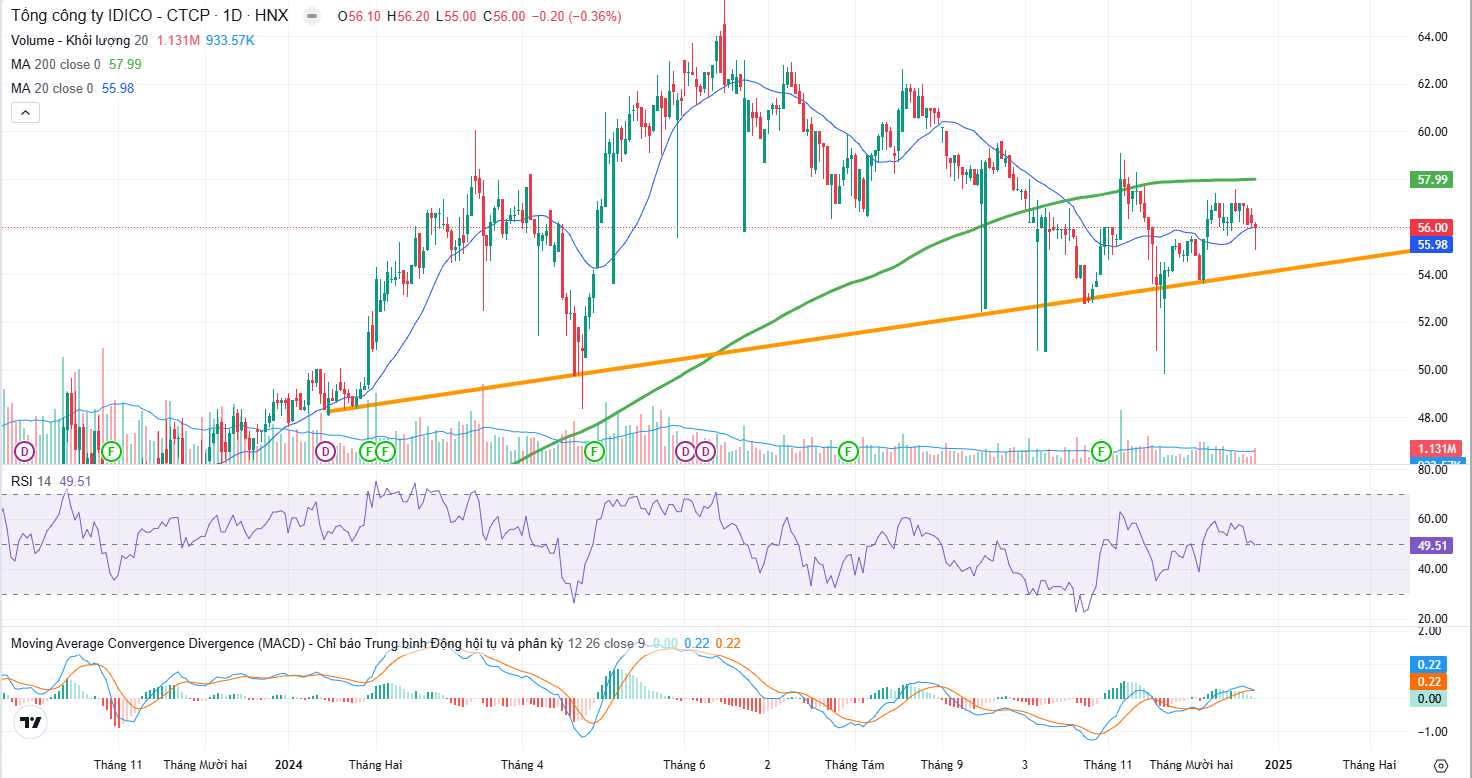This screenshot has height=778, width=1472.
Task: Select the MA 200 close 0 legend
Action: point(56,64)
